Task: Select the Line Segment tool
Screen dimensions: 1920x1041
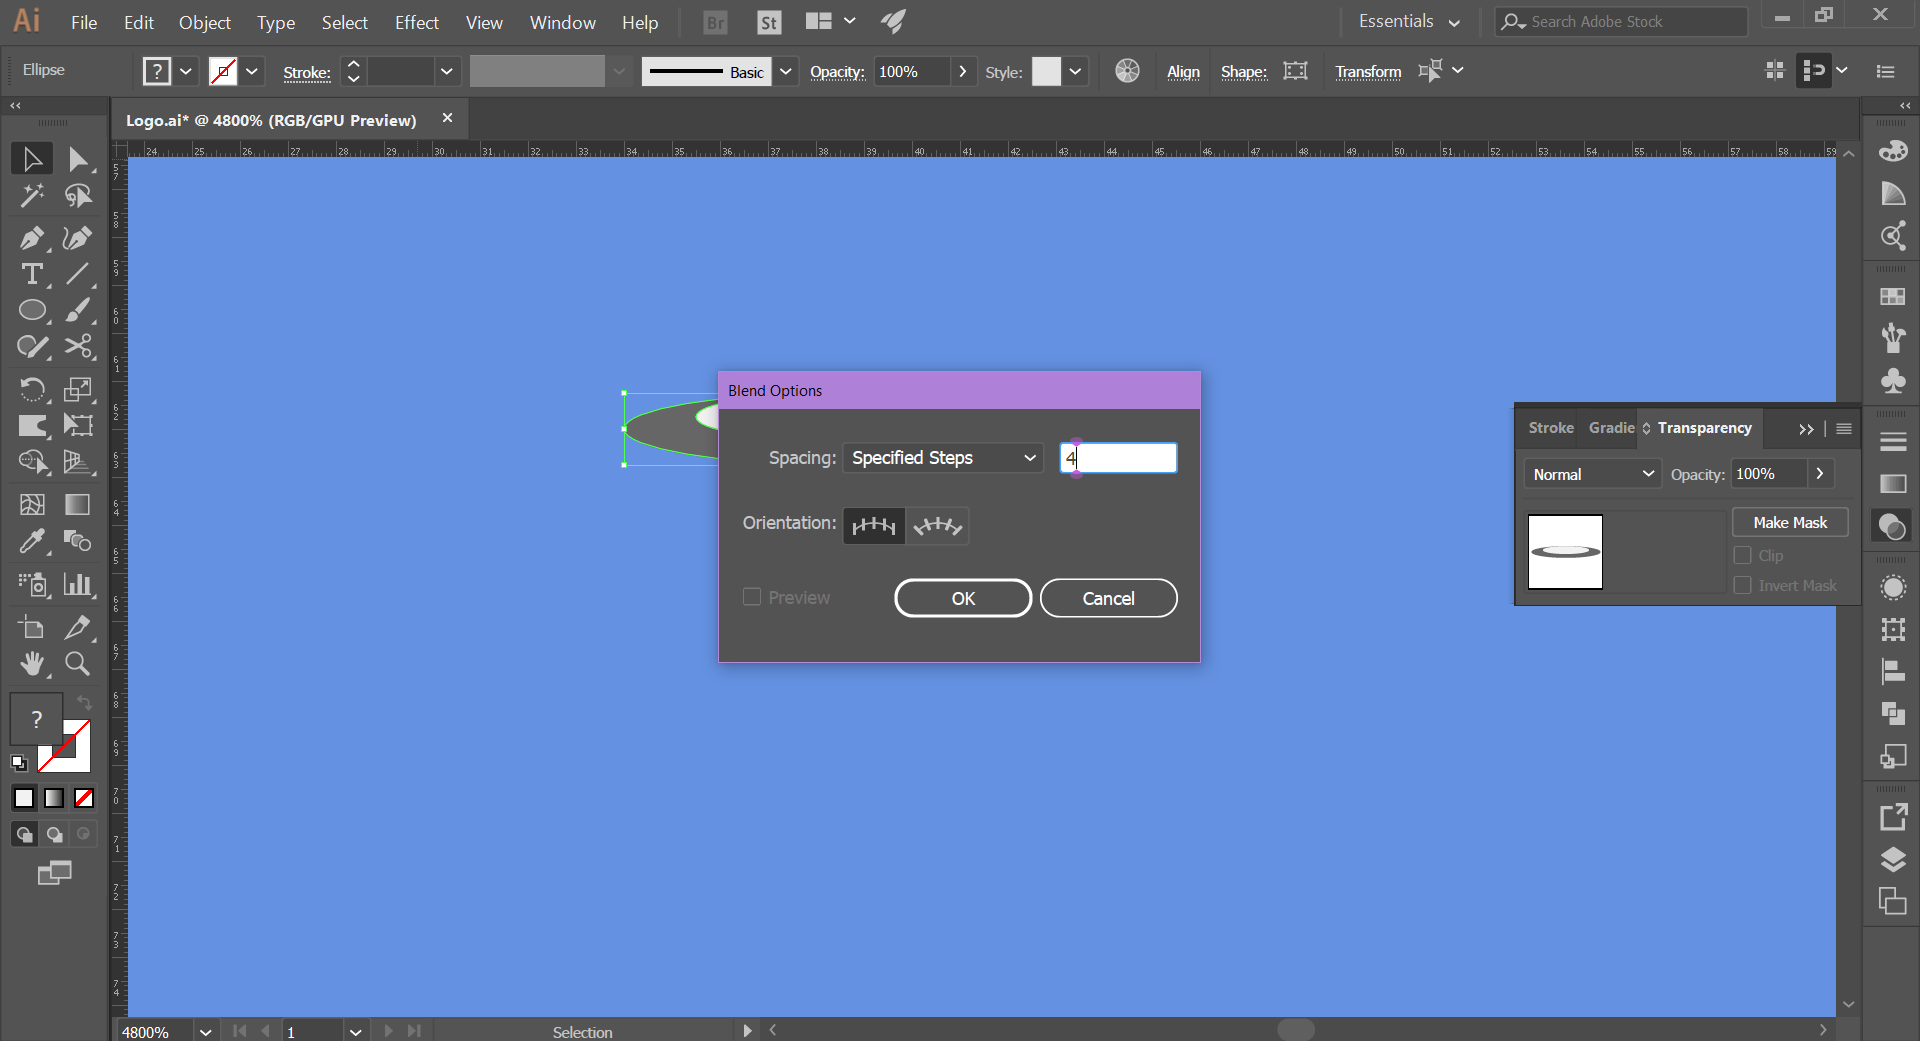Action: [78, 274]
